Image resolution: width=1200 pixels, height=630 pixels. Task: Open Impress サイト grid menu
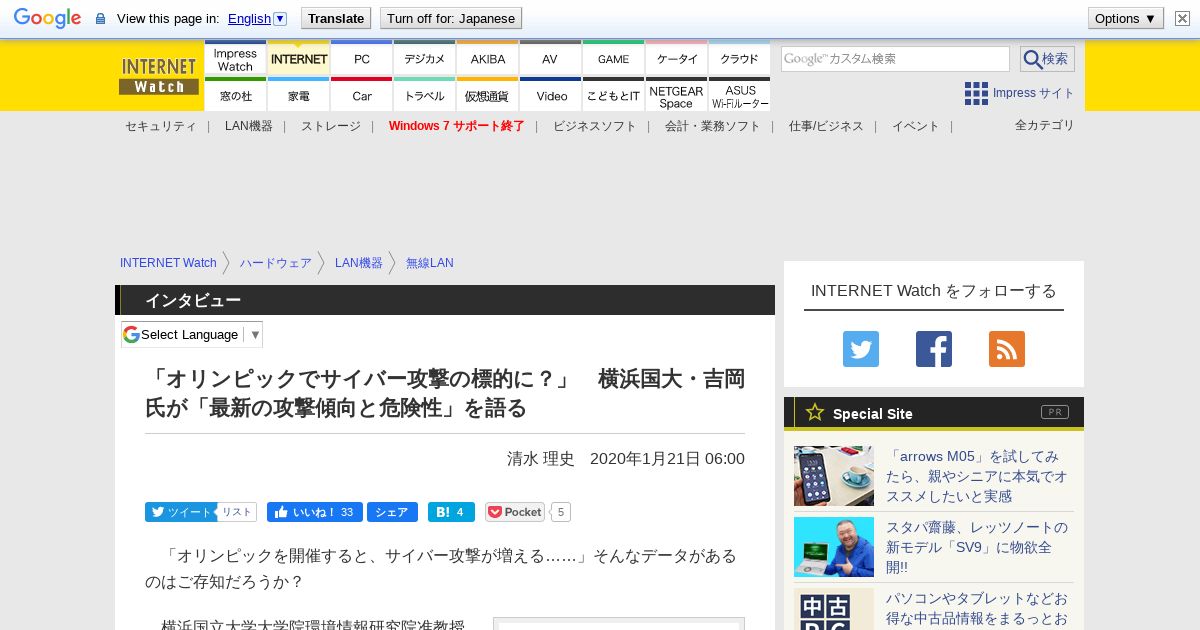pyautogui.click(x=1019, y=93)
